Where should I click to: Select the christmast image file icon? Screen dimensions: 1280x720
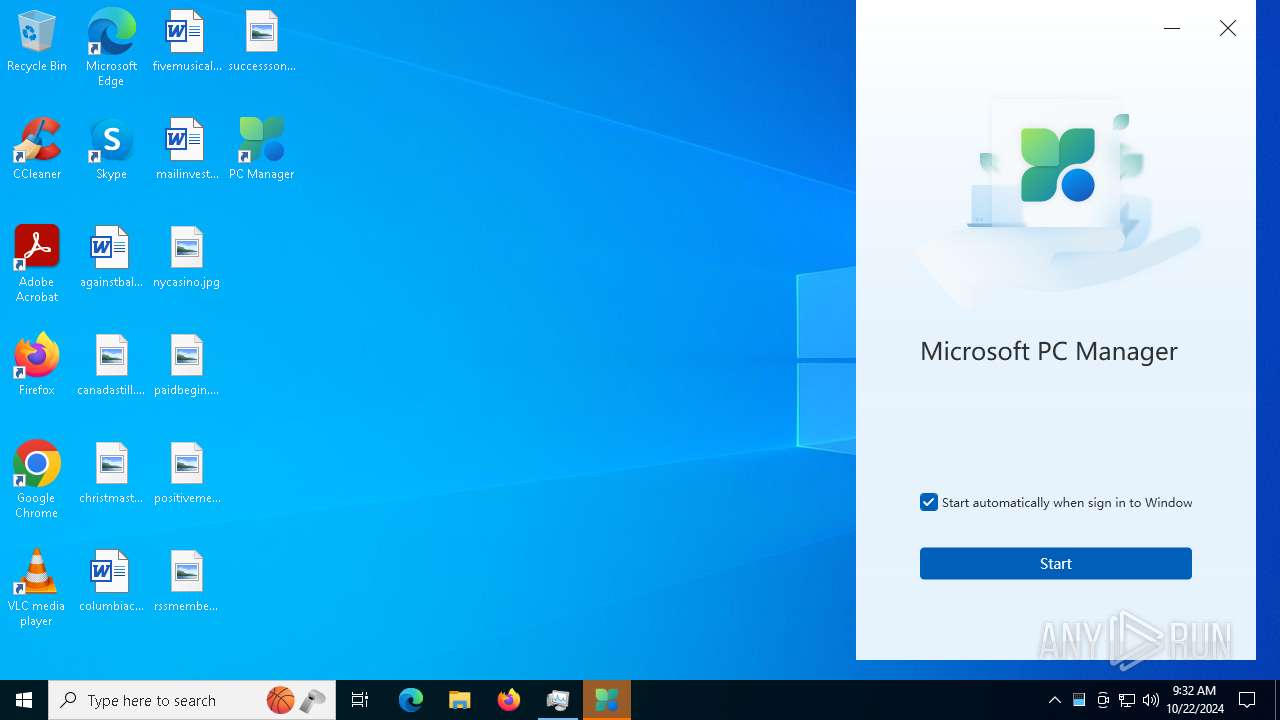click(x=111, y=474)
